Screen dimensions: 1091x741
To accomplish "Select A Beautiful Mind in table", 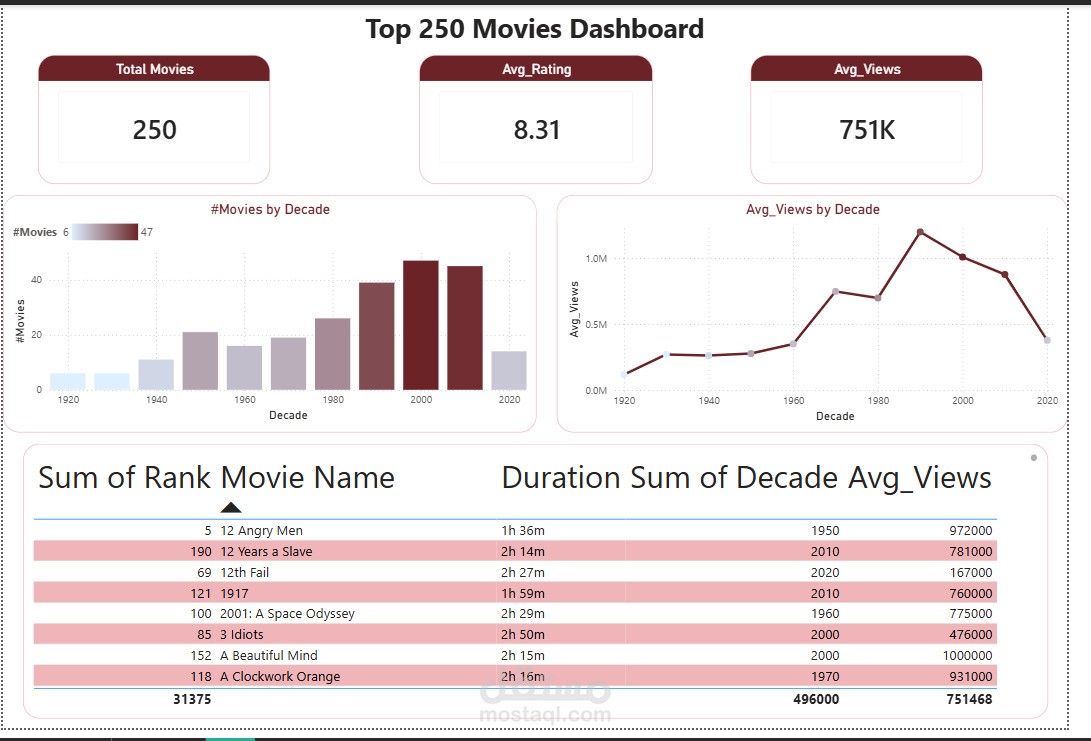I will [269, 655].
